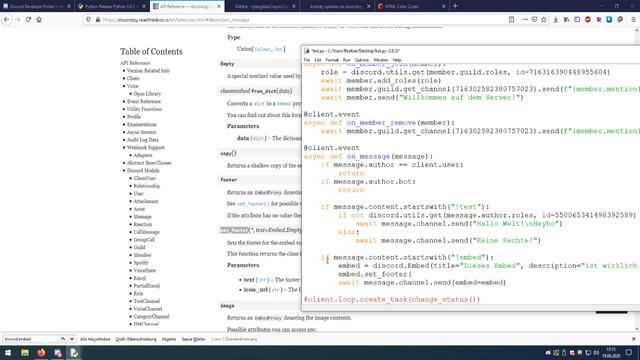Open TextChannel link in contents
Image resolution: width=640 pixels, height=360 pixels.
(147, 301)
